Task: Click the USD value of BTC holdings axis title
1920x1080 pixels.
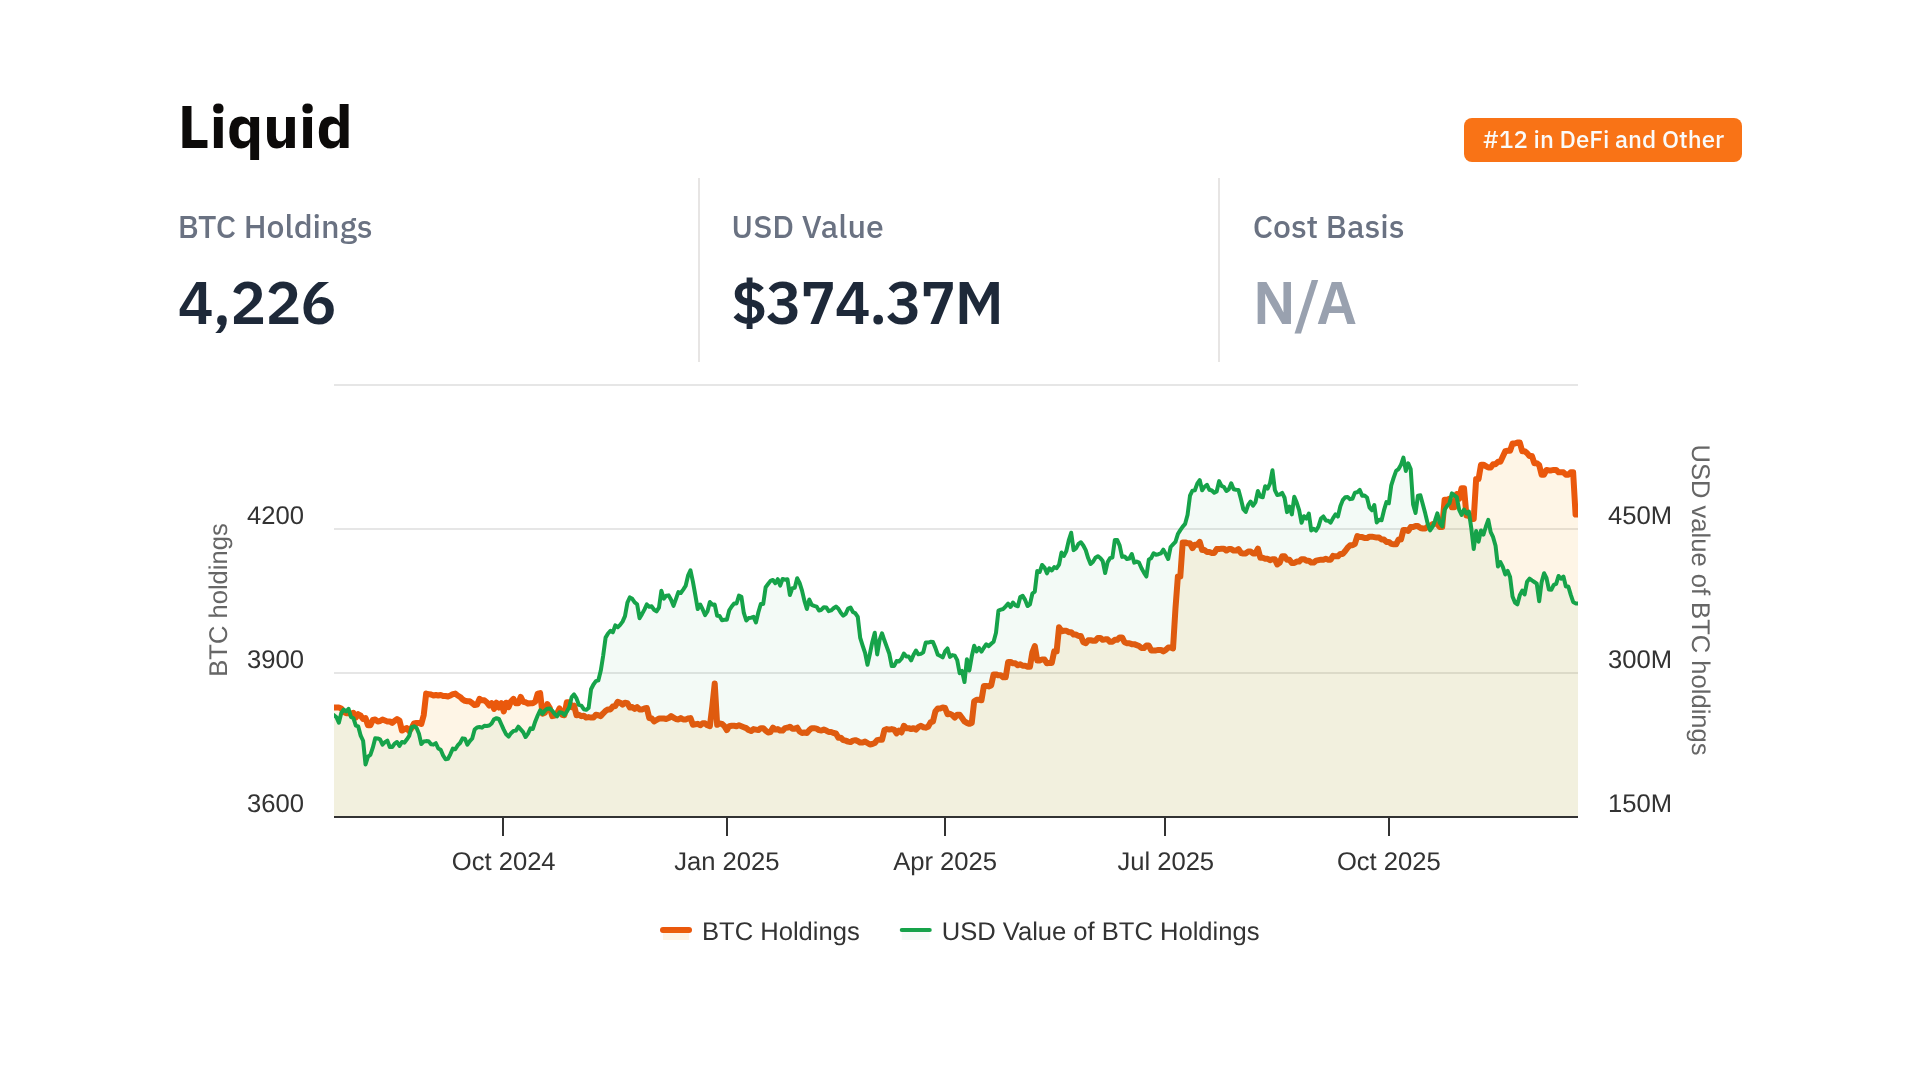Action: (x=1699, y=600)
